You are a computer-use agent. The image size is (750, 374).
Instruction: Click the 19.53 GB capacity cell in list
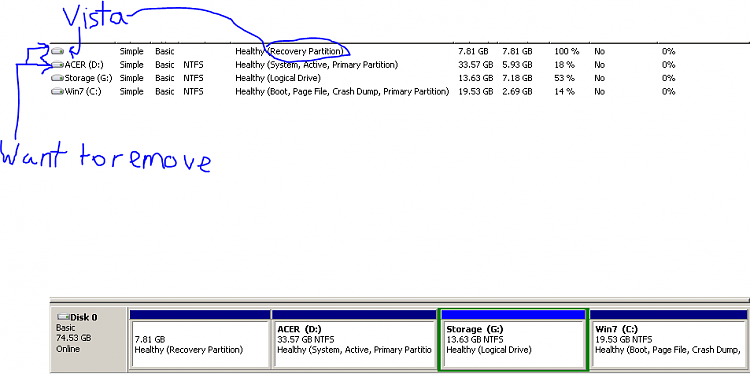[475, 91]
